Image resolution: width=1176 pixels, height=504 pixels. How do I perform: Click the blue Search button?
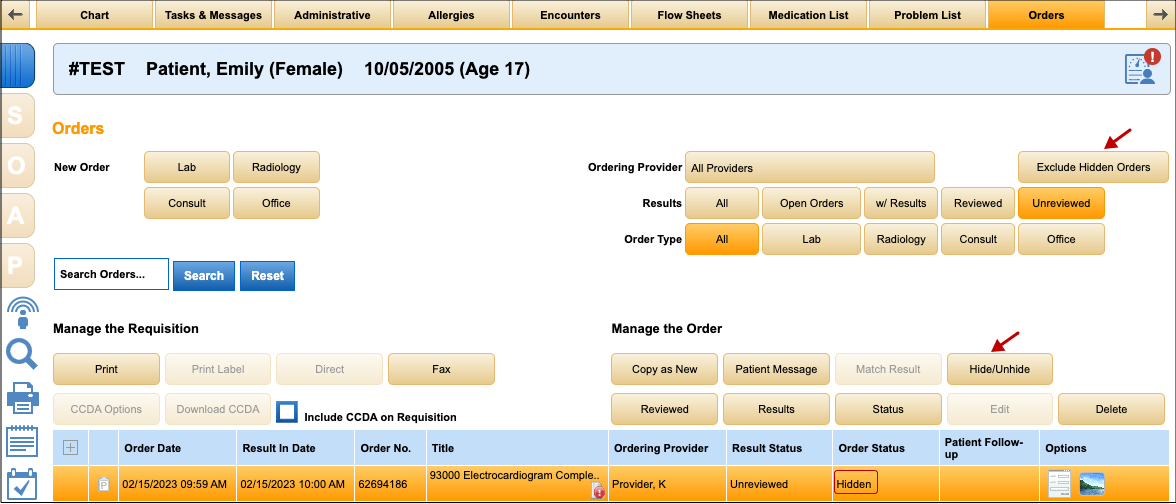(204, 275)
